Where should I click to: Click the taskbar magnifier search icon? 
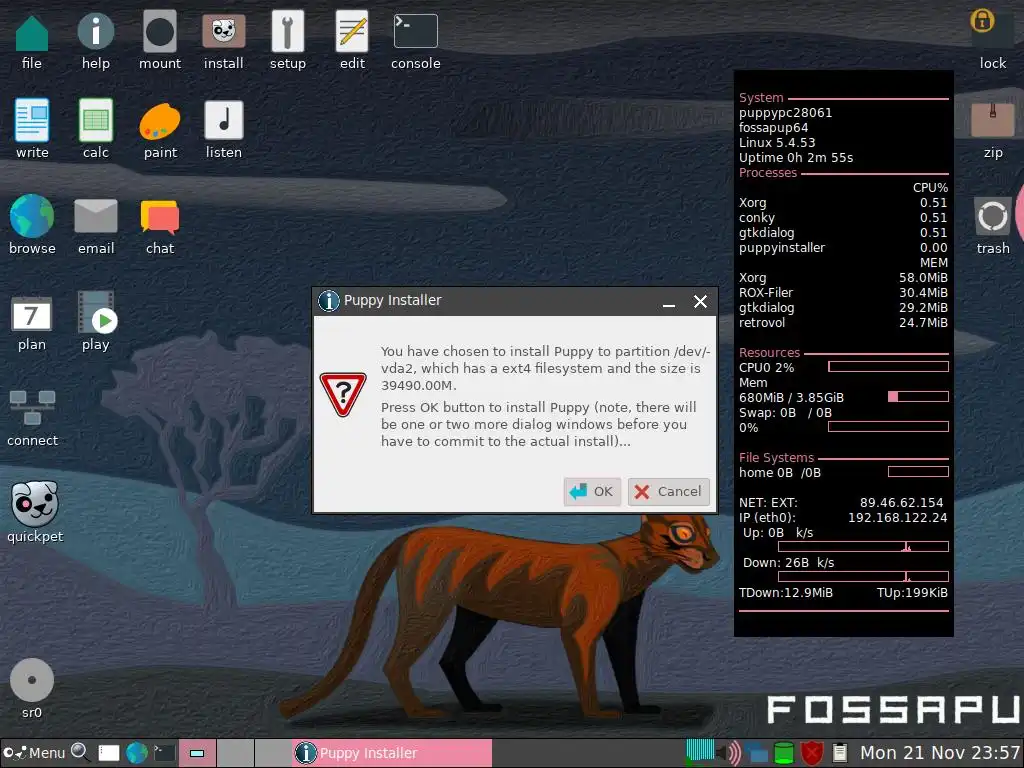tap(80, 752)
